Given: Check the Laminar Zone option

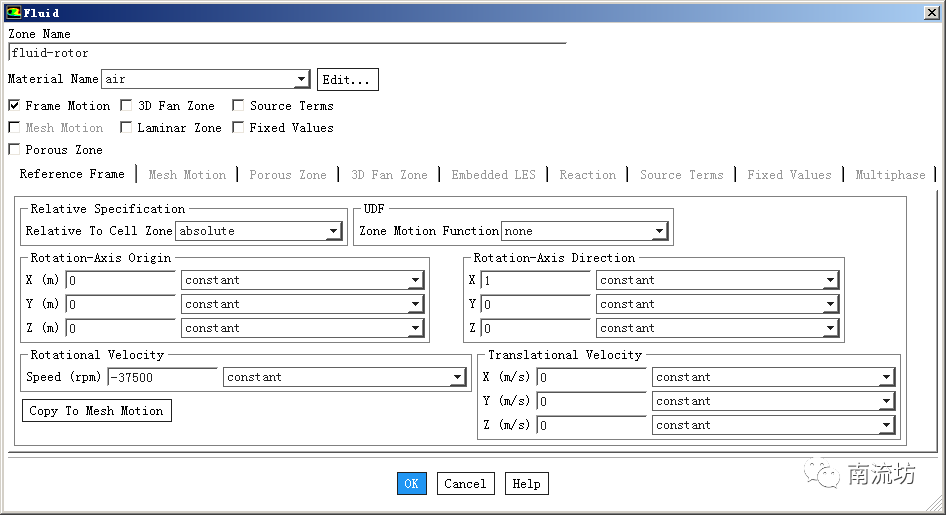Looking at the screenshot, I should tap(127, 127).
